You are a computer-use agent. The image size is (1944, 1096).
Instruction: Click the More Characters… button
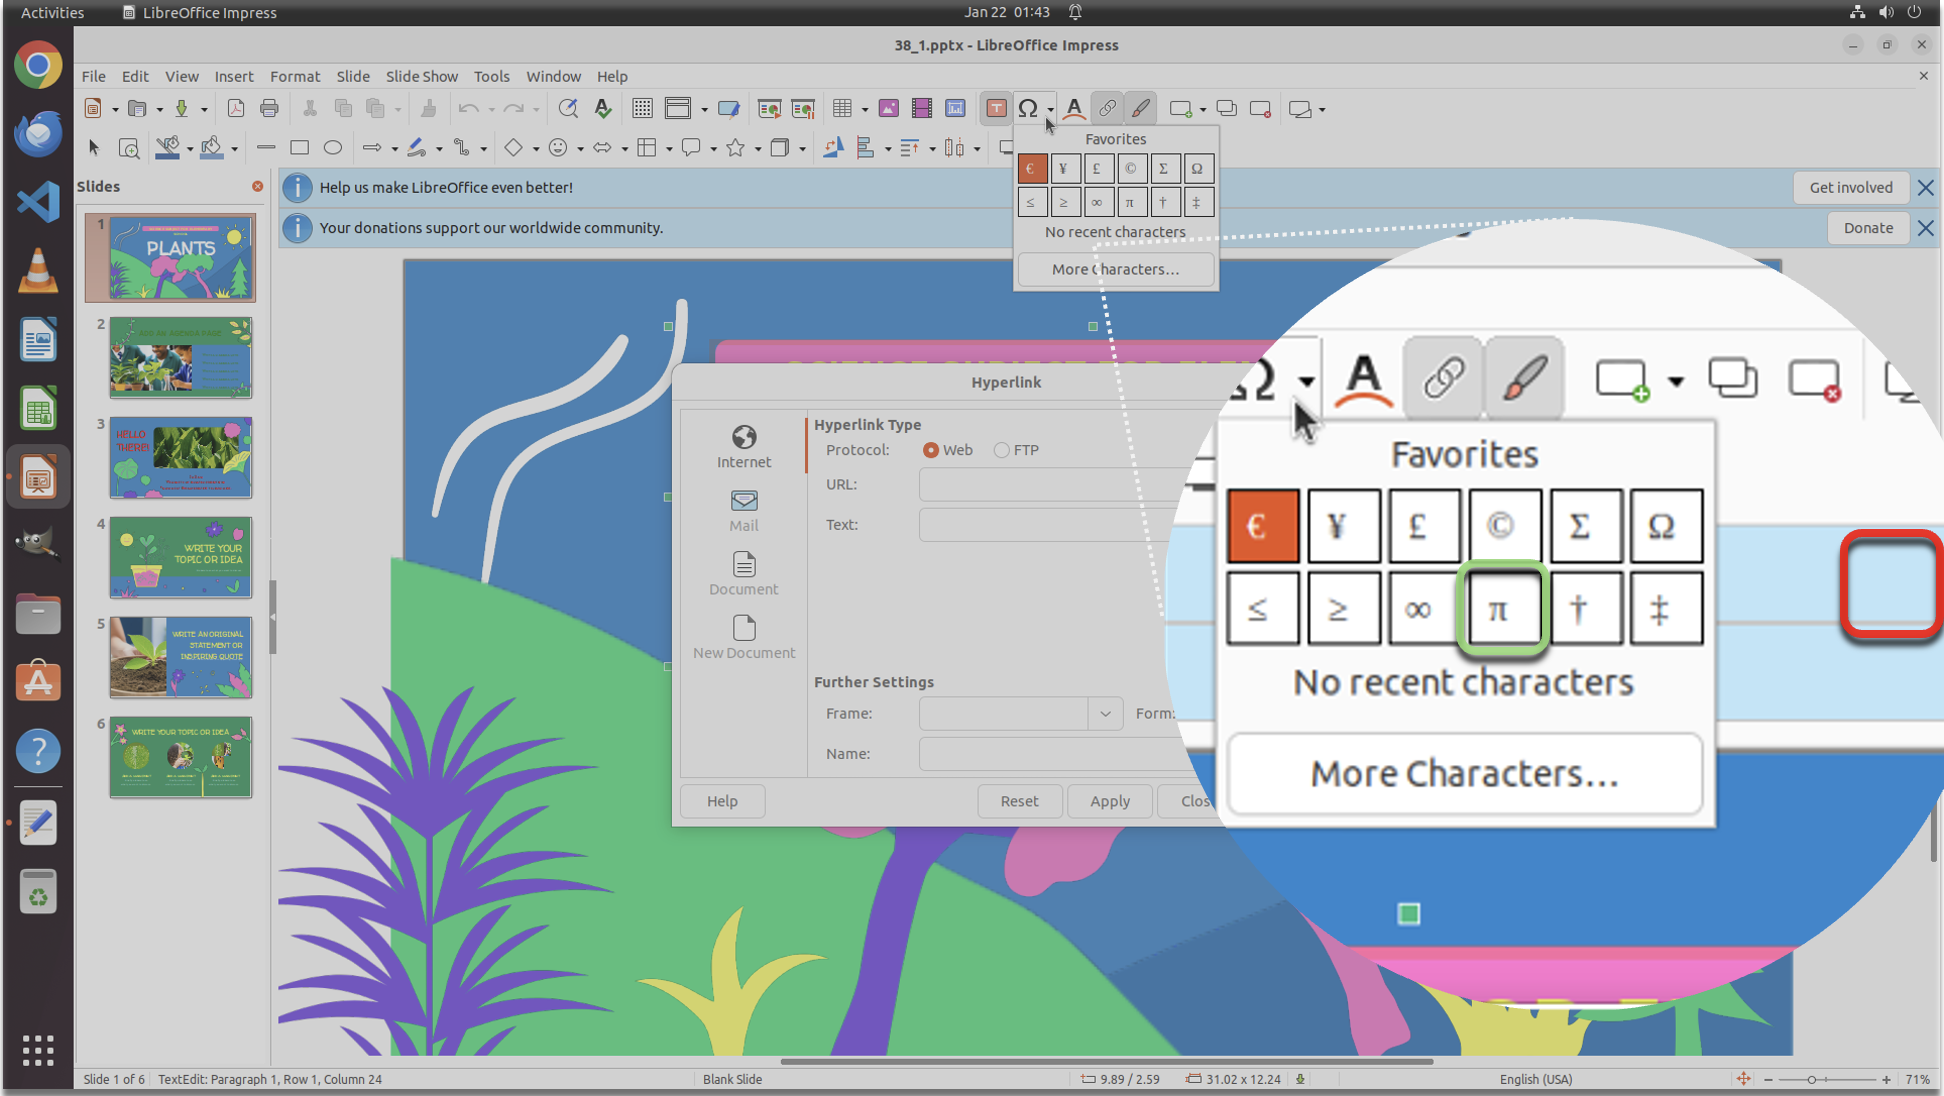click(1115, 269)
